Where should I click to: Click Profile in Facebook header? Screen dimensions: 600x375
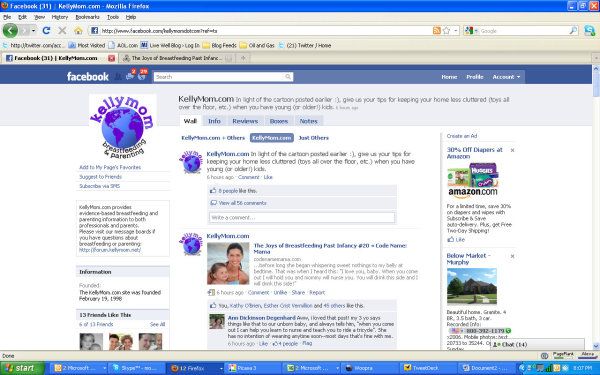pyautogui.click(x=474, y=77)
